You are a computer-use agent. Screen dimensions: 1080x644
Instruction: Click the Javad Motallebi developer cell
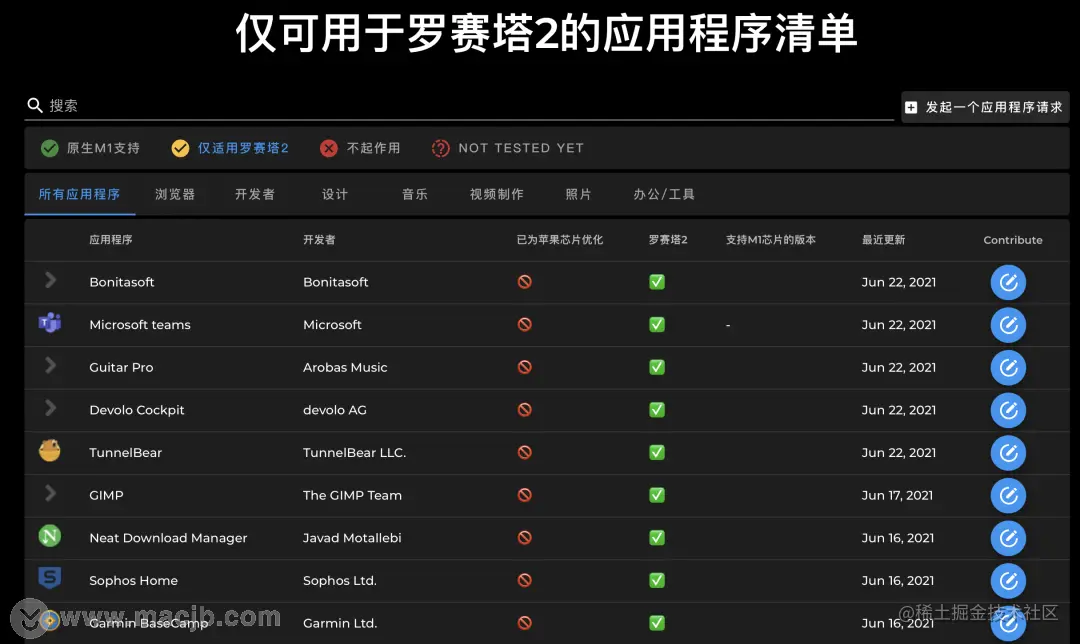tap(352, 539)
